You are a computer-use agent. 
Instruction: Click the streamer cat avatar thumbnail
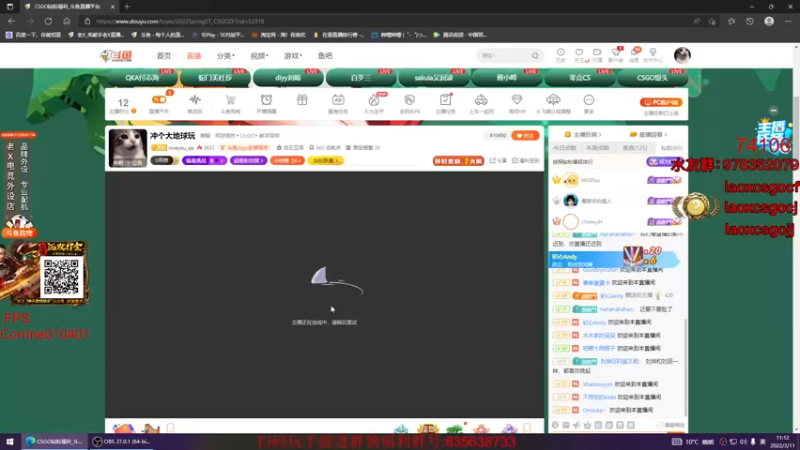[128, 148]
